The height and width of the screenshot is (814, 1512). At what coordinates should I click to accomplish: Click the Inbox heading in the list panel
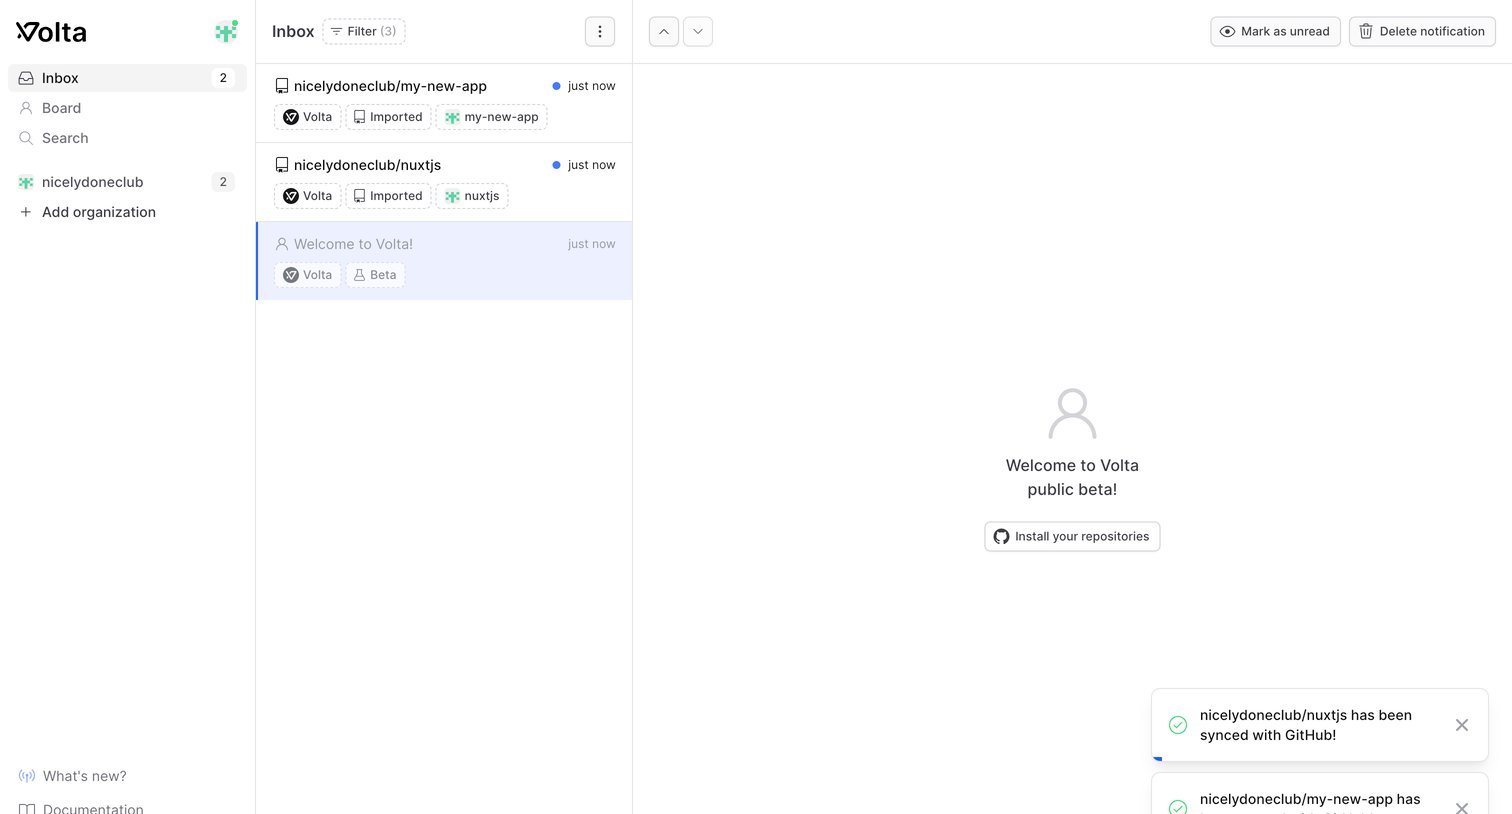pos(293,32)
